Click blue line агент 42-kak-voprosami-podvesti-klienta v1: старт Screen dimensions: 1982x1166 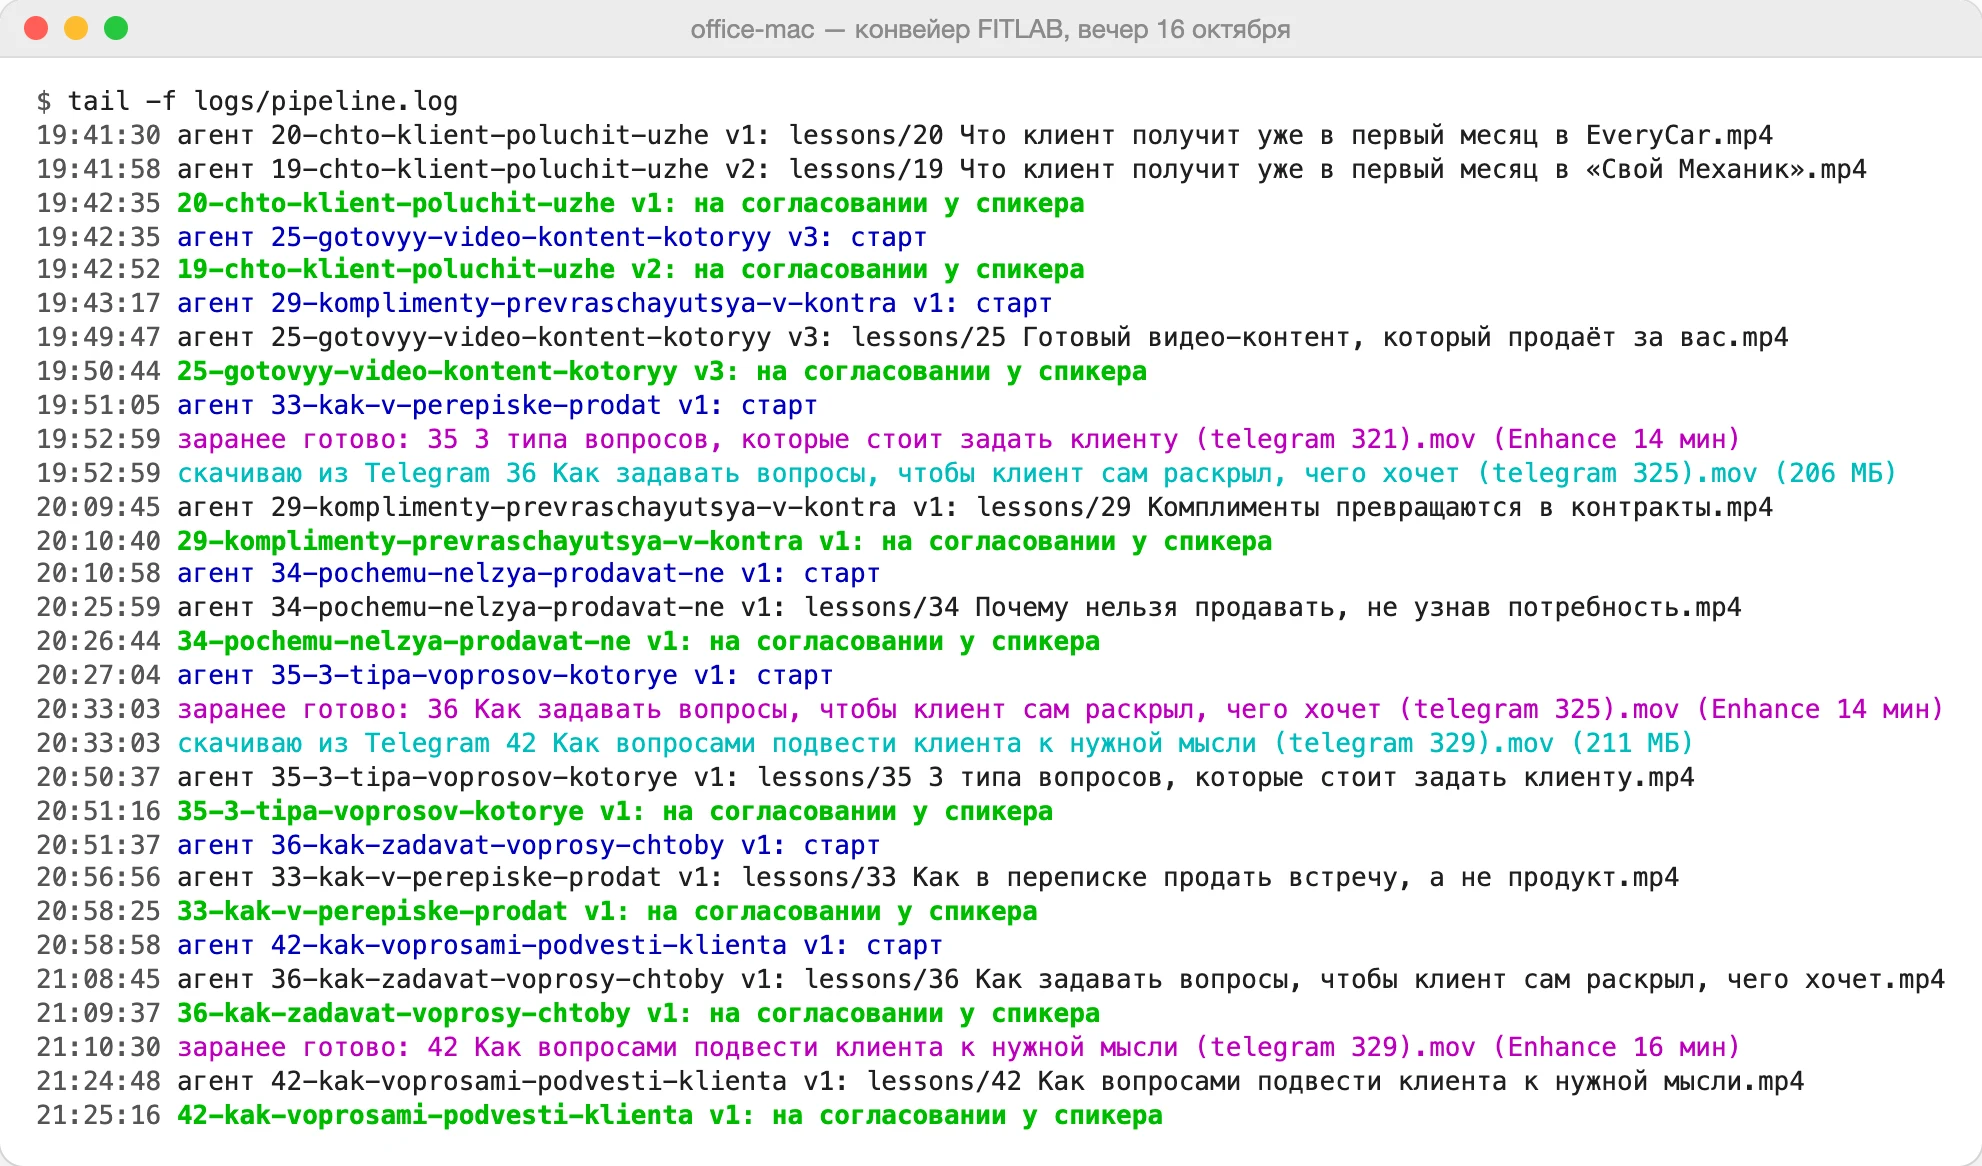[x=490, y=945]
